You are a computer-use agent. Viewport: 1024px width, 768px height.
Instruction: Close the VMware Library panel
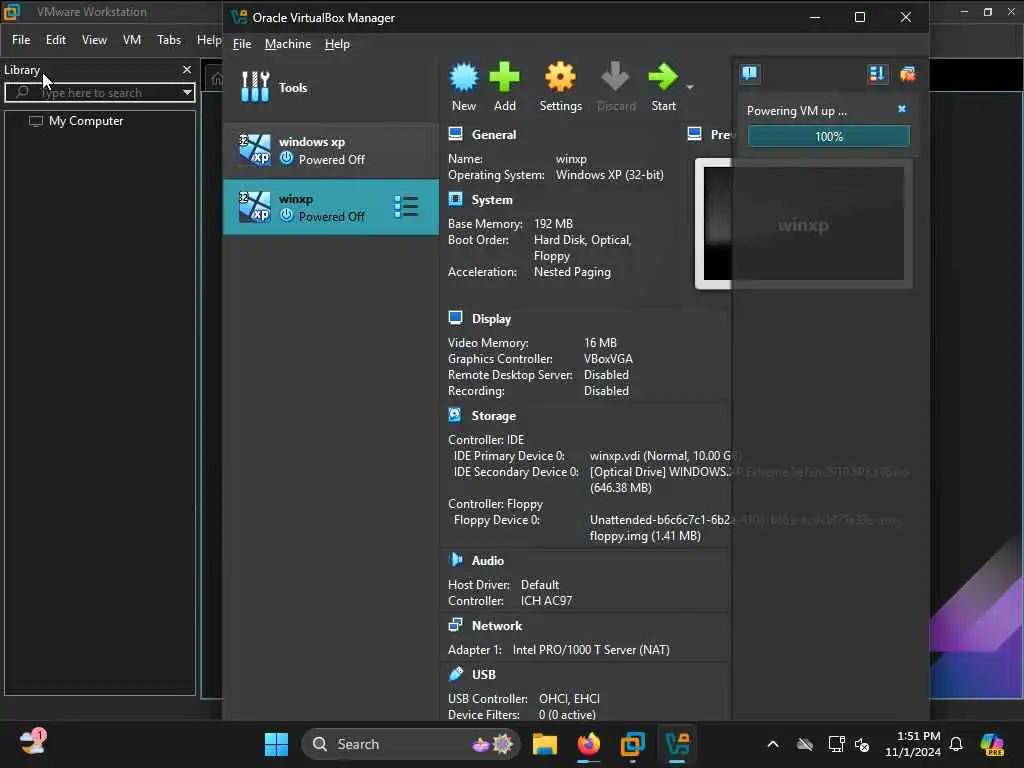187,69
